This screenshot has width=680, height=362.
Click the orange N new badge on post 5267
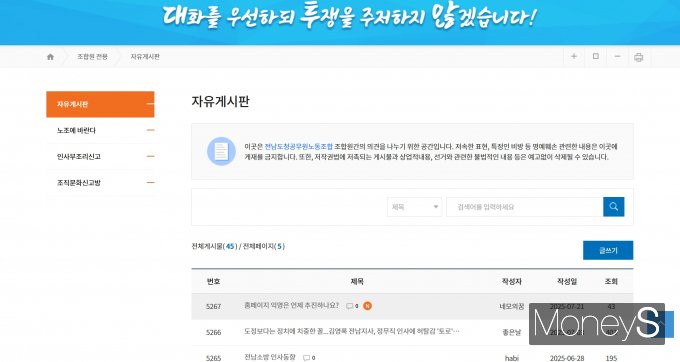coord(367,306)
